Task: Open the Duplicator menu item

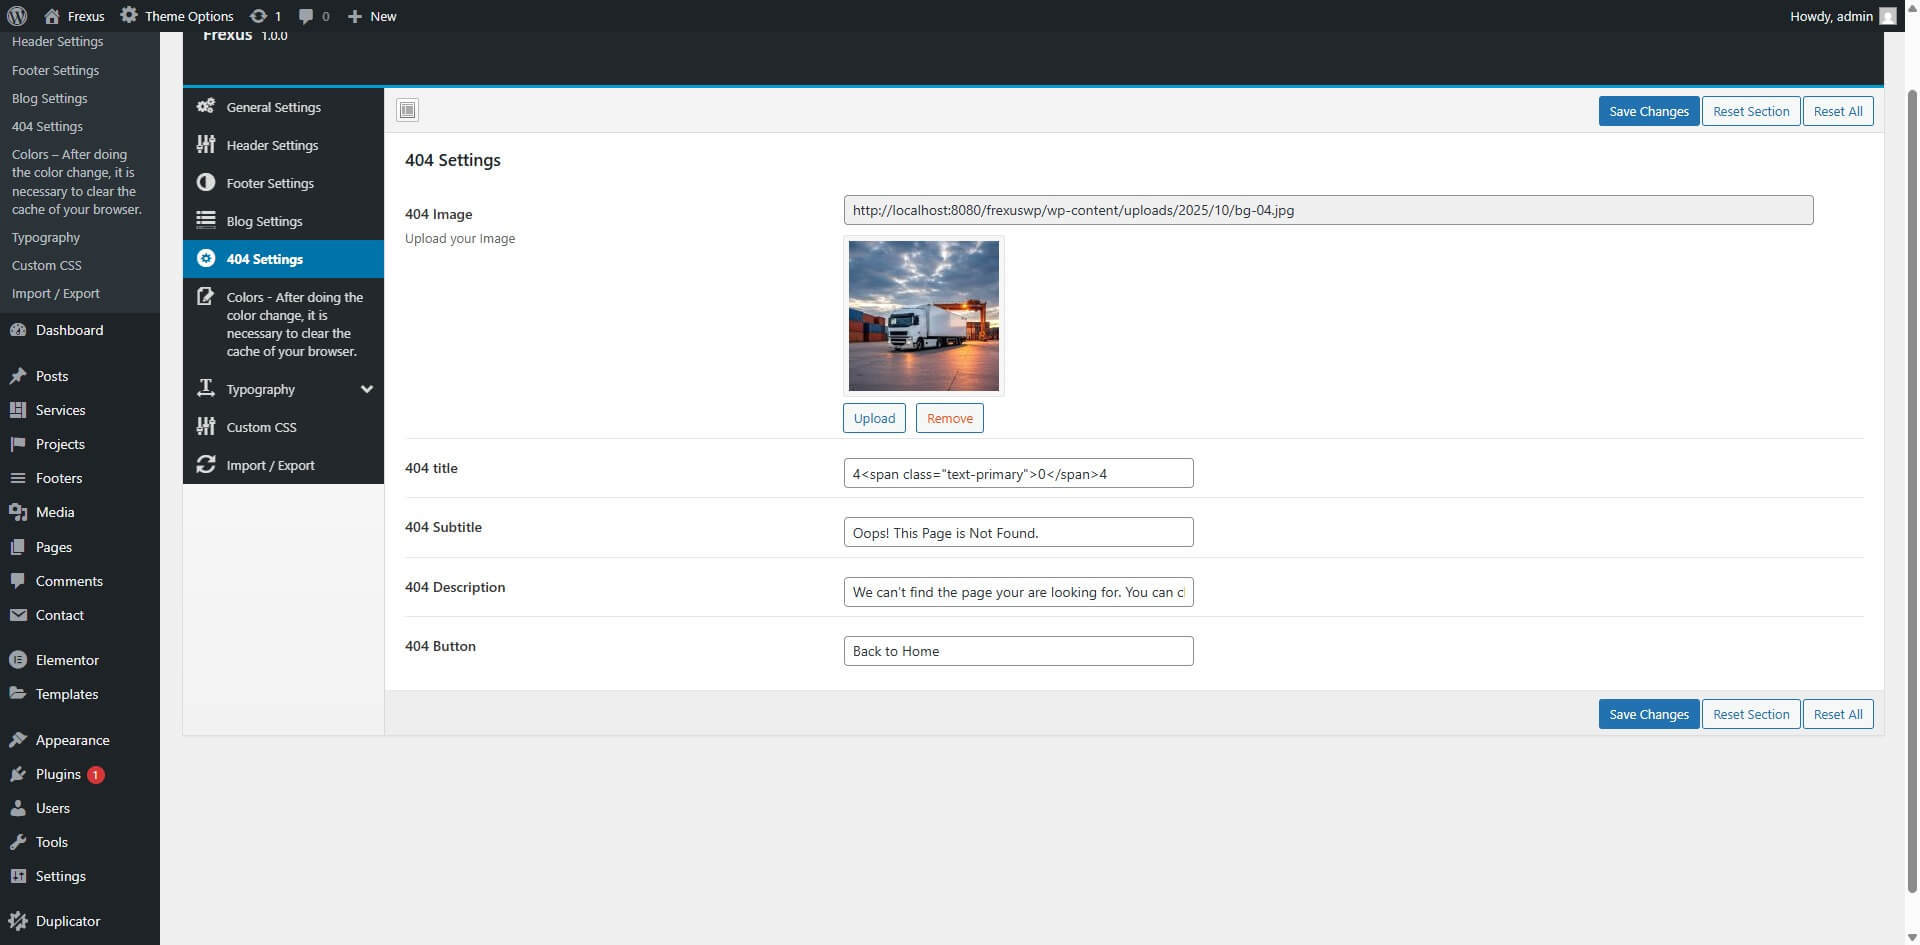Action: click(x=67, y=921)
